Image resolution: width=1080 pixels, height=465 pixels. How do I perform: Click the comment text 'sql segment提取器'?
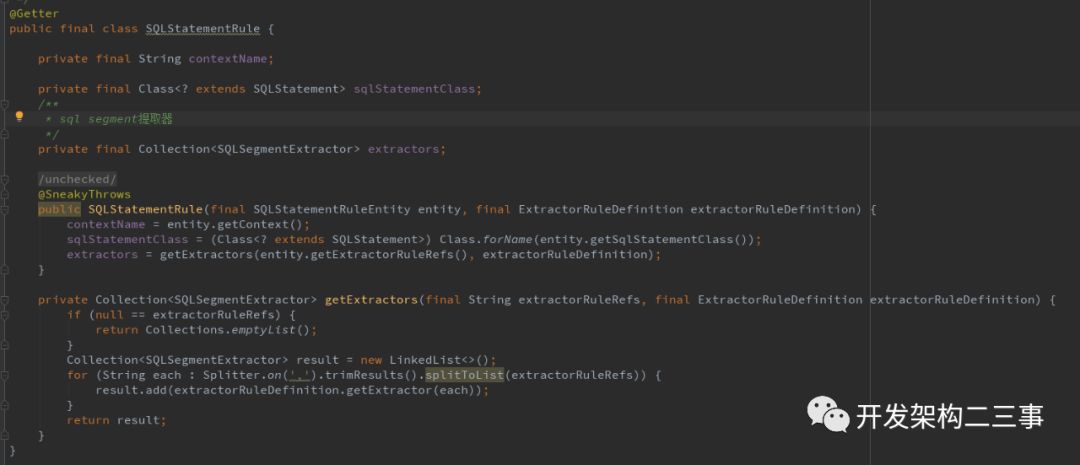(x=116, y=119)
